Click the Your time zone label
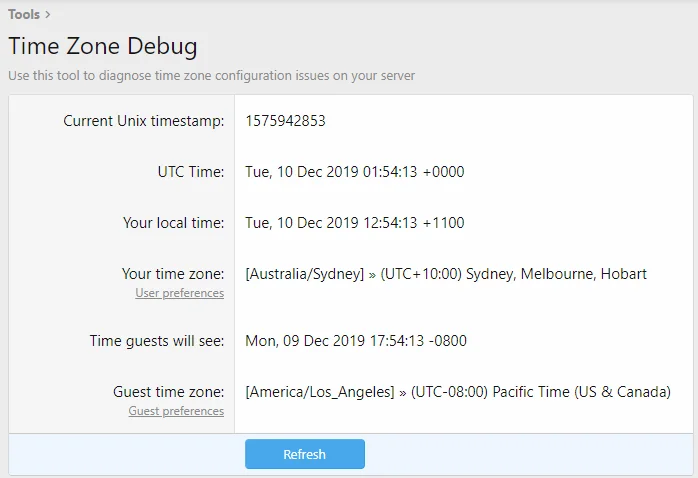The width and height of the screenshot is (698, 478). (173, 273)
